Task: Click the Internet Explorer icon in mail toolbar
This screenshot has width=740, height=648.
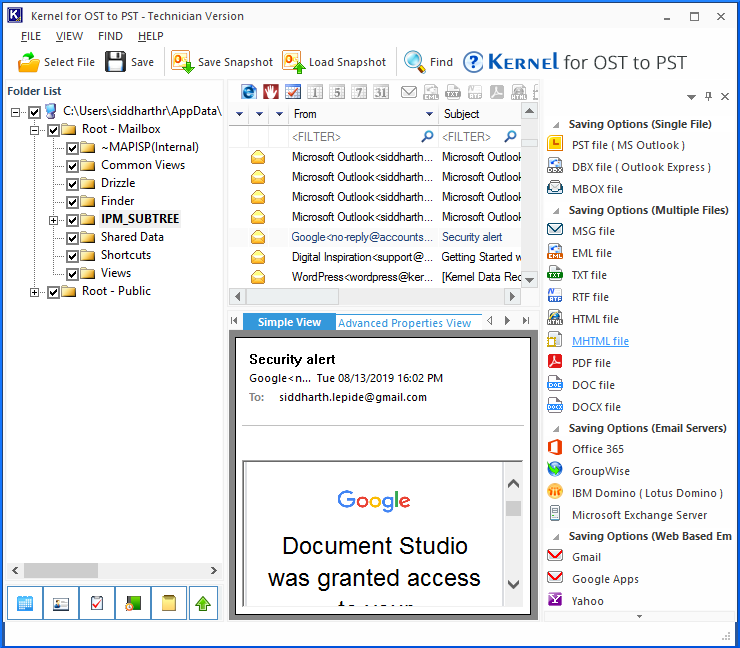Action: [x=249, y=92]
